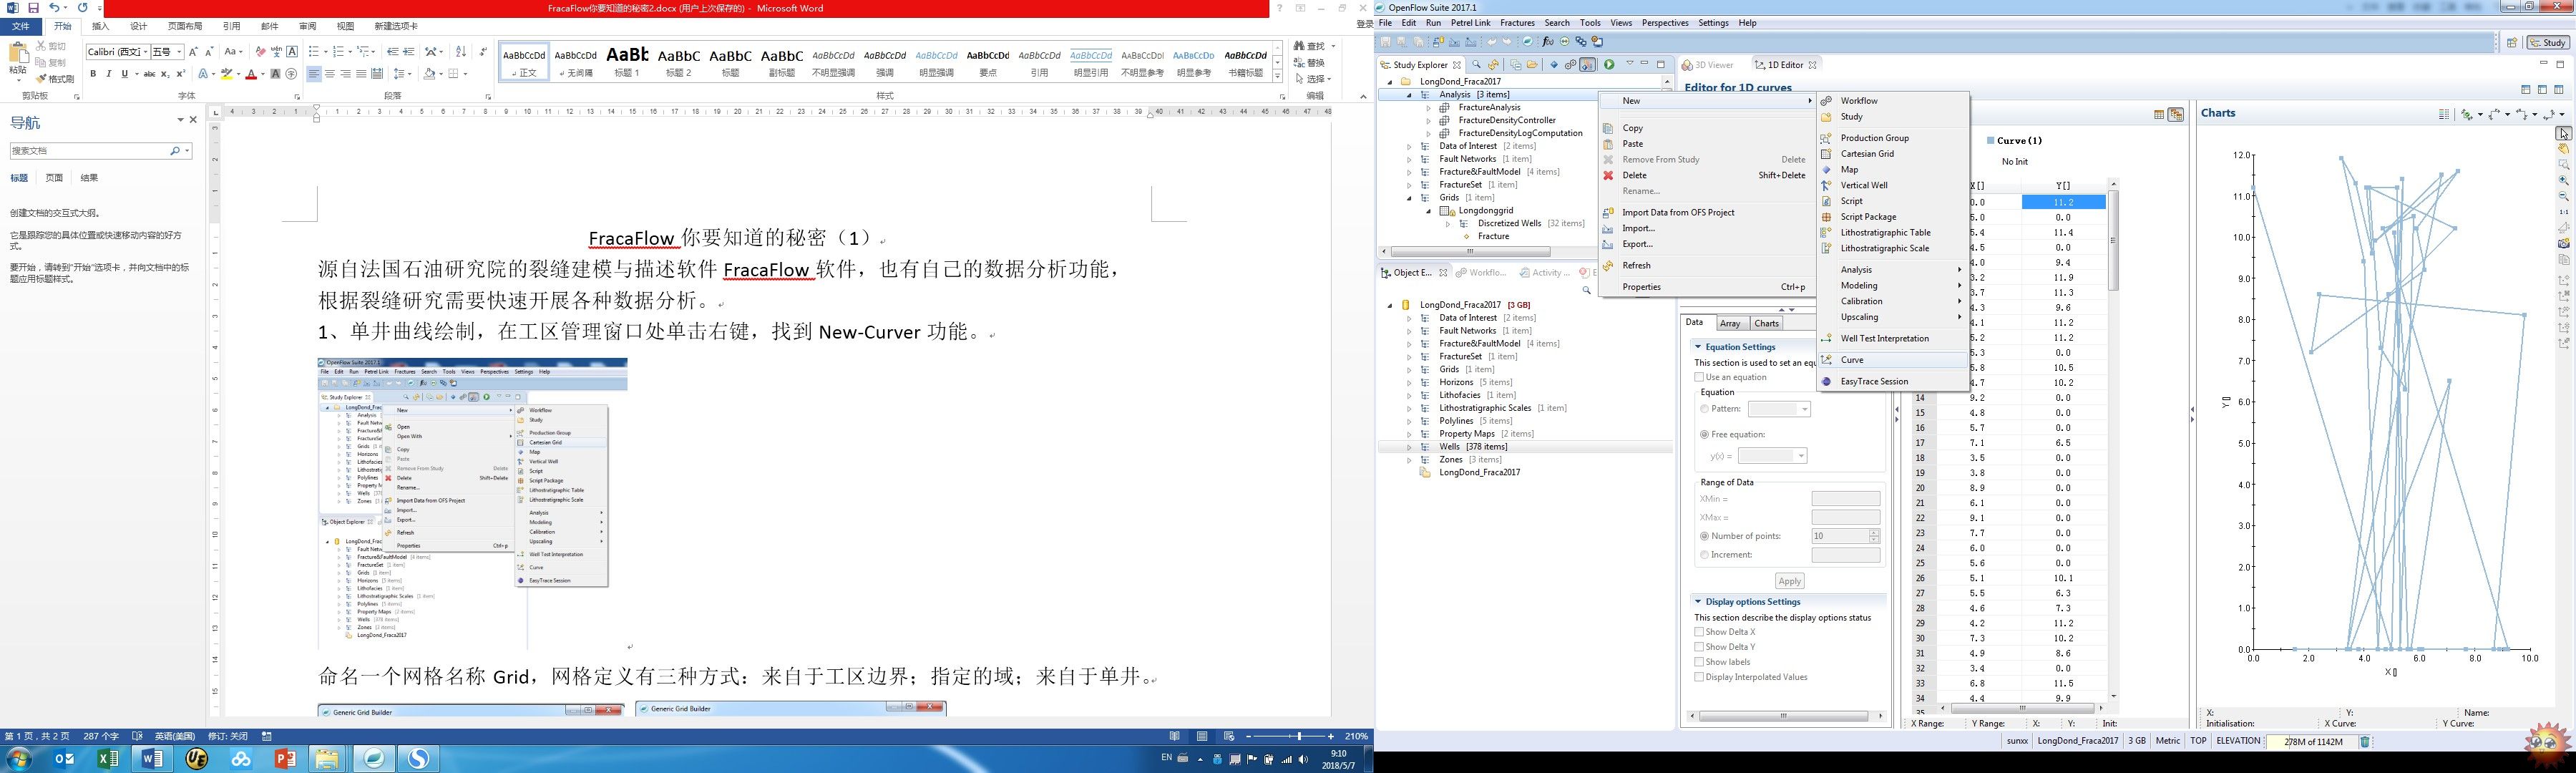
Task: Click the clear formatting eraser icon in Word
Action: (260, 52)
